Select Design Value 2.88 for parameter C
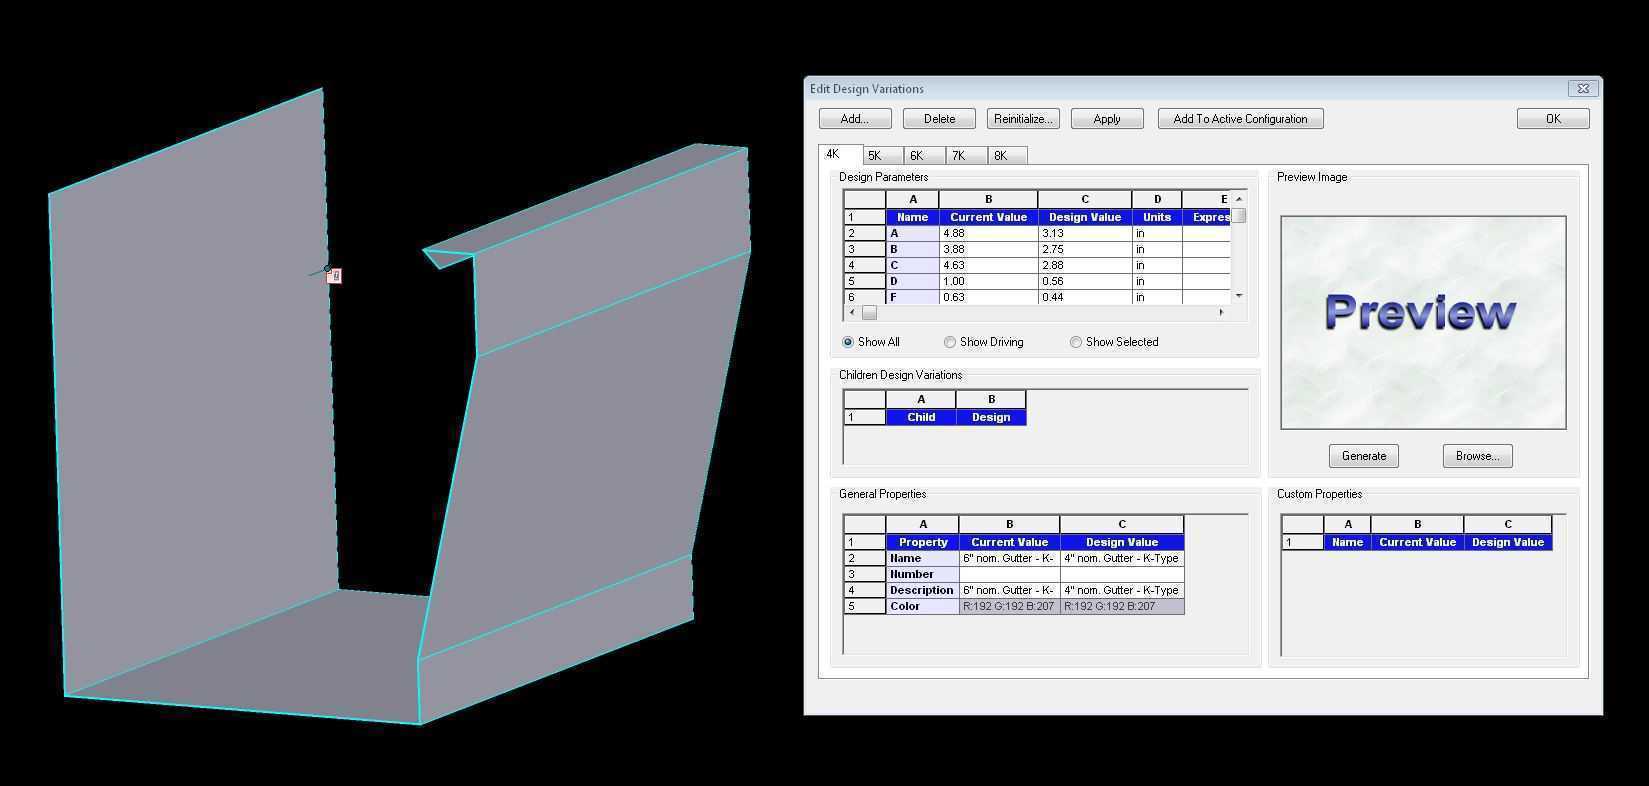The image size is (1649, 786). [1084, 265]
